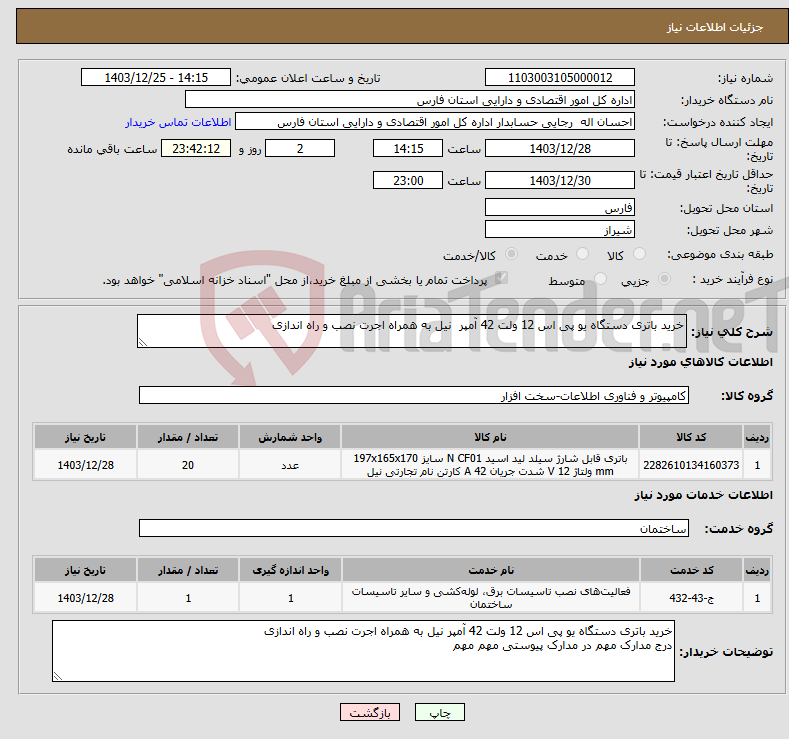The height and width of the screenshot is (739, 789).
Task: Click the delivery city field شیراز
Action: tap(560, 229)
